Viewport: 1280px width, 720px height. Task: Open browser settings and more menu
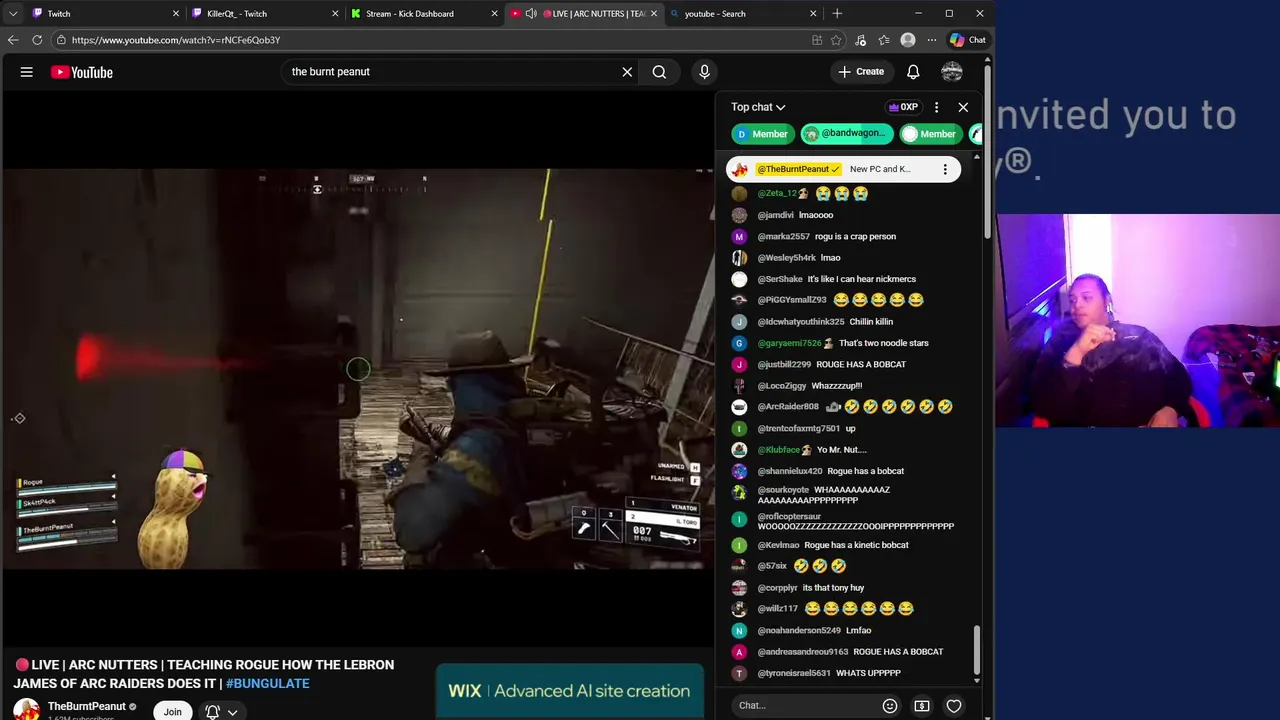click(932, 40)
